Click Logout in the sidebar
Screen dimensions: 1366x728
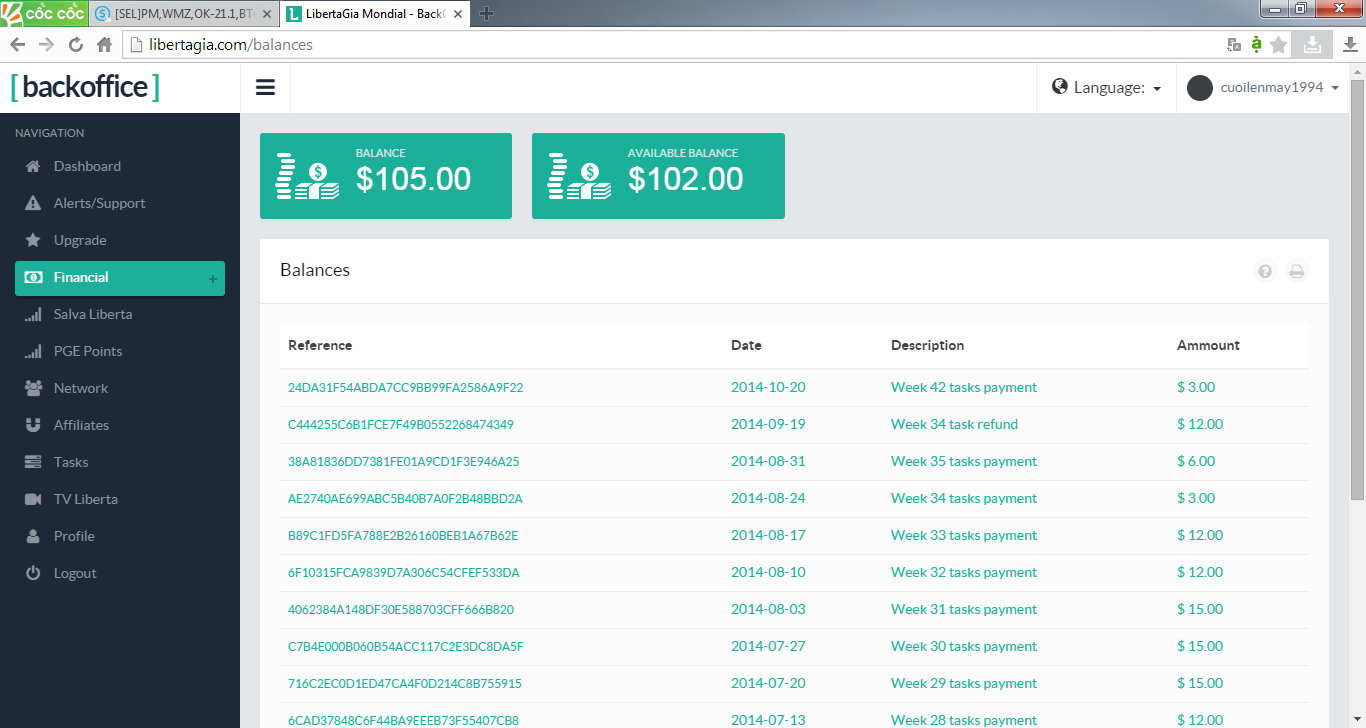pyautogui.click(x=75, y=573)
